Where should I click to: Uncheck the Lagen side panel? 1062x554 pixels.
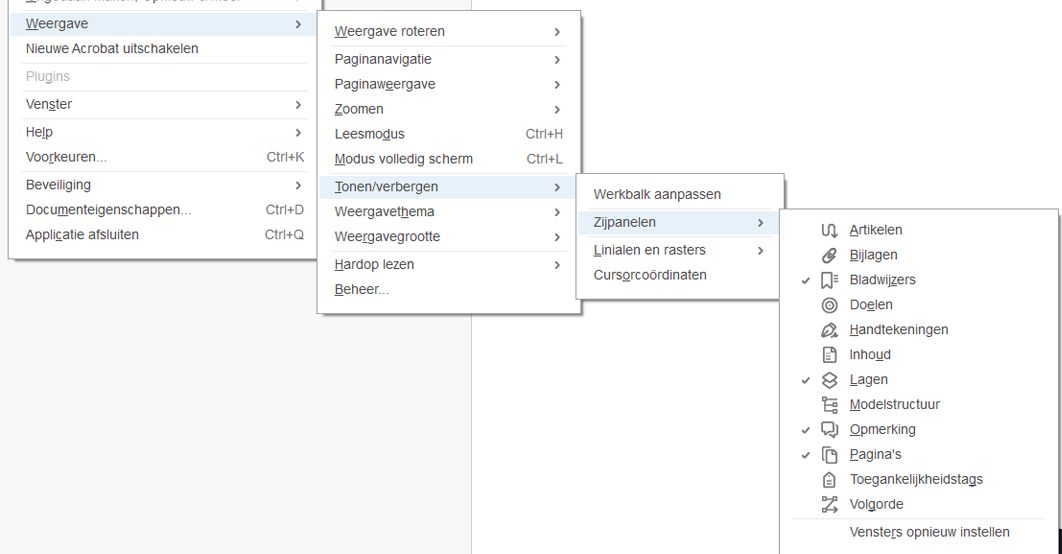pos(868,380)
